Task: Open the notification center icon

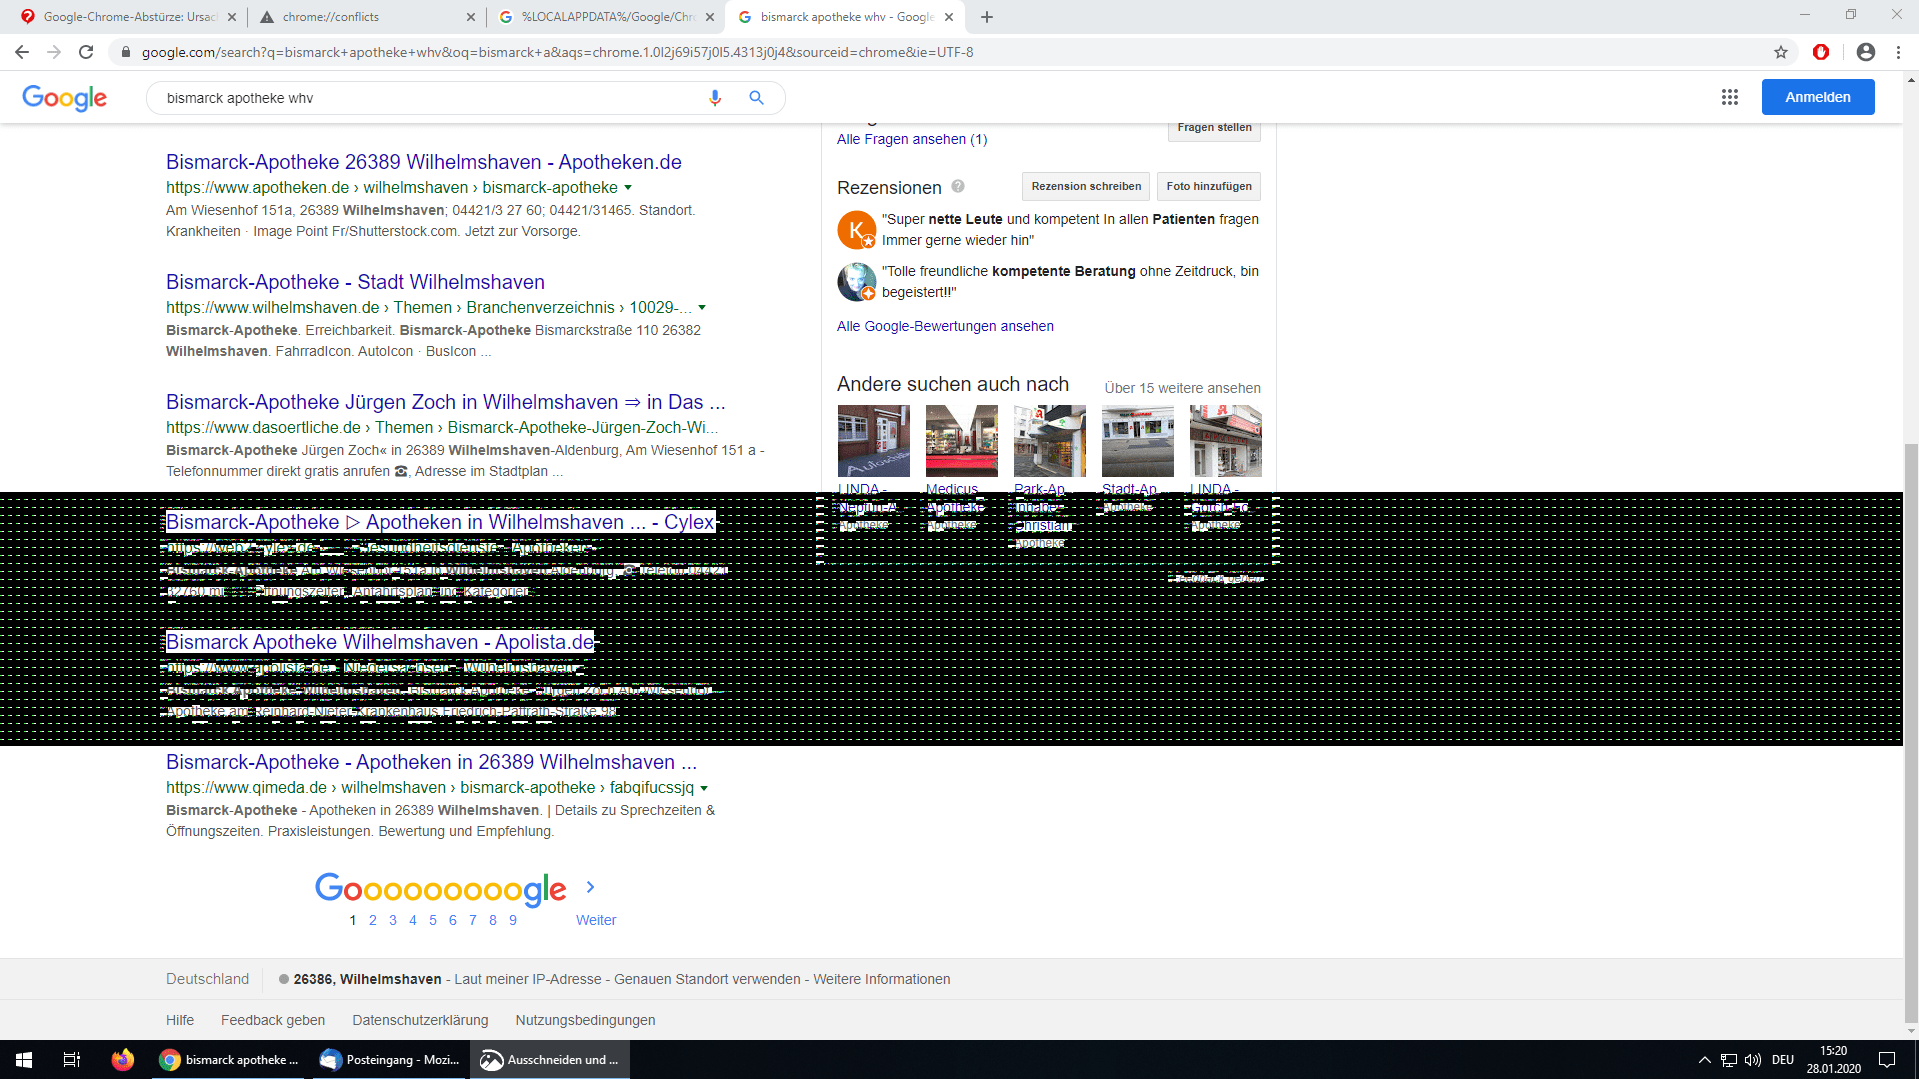Action: click(x=1887, y=1060)
